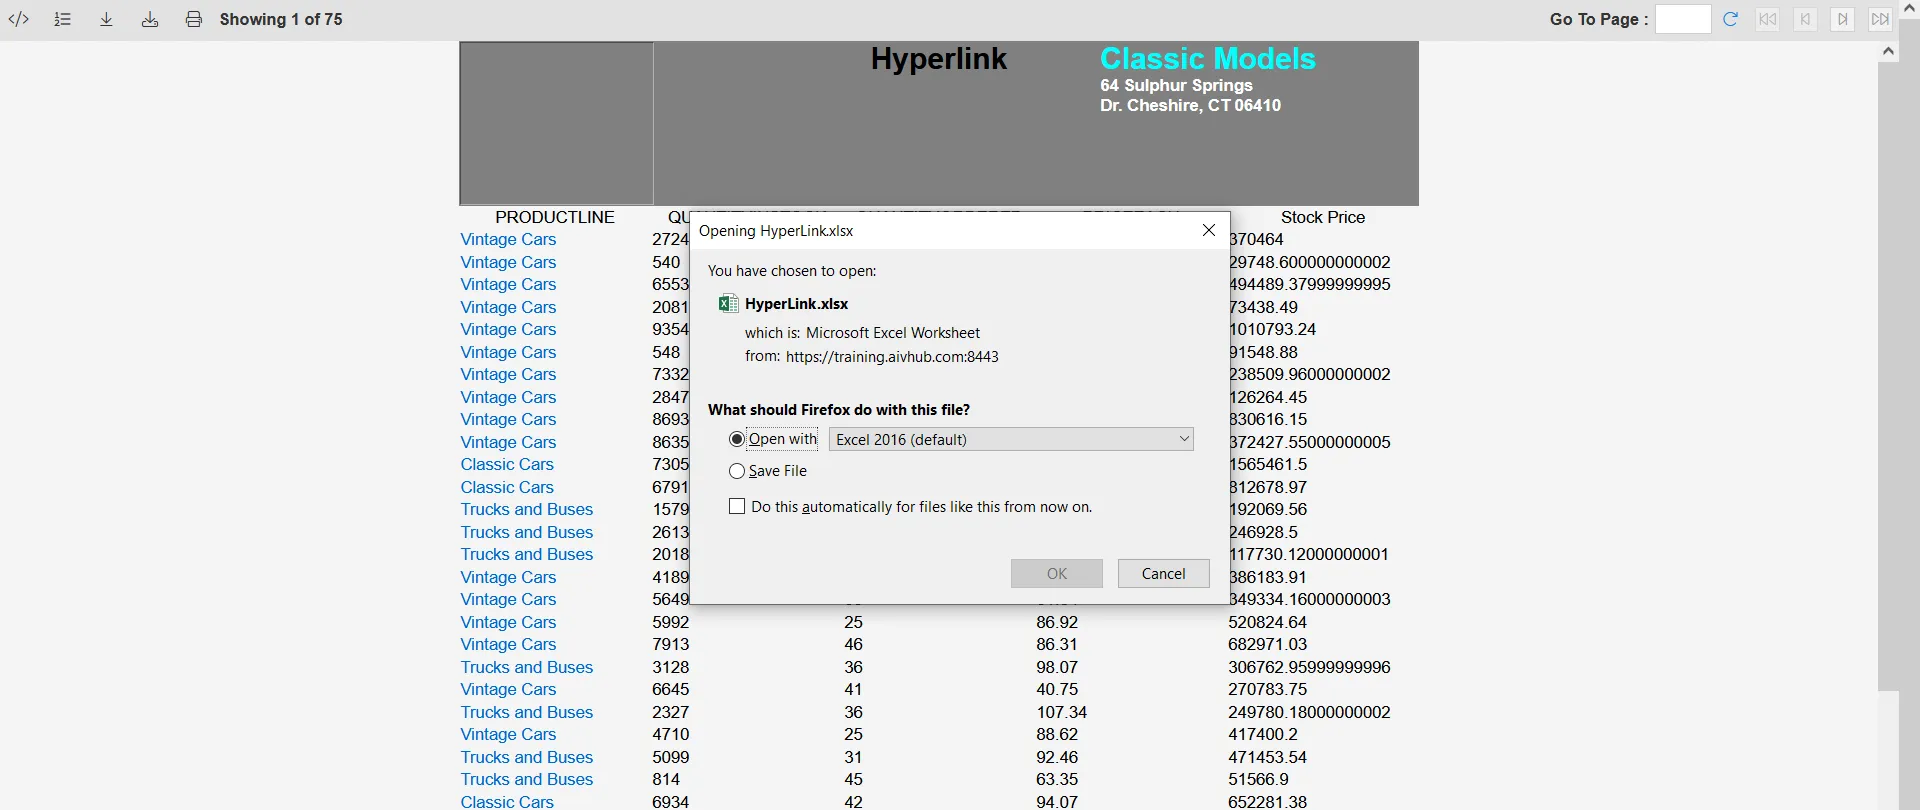Viewport: 1920px width, 810px height.
Task: Click the PRODUCTLINE column header
Action: point(555,217)
